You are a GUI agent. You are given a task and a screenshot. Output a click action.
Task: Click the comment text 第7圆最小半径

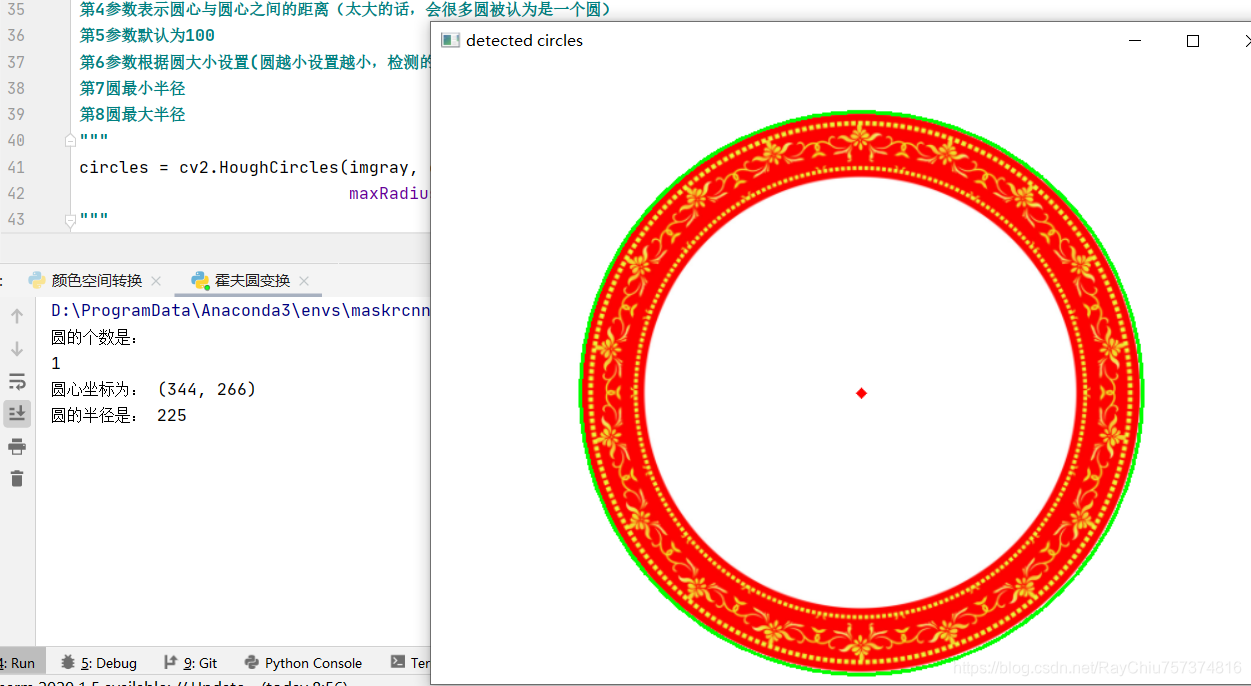(x=133, y=88)
